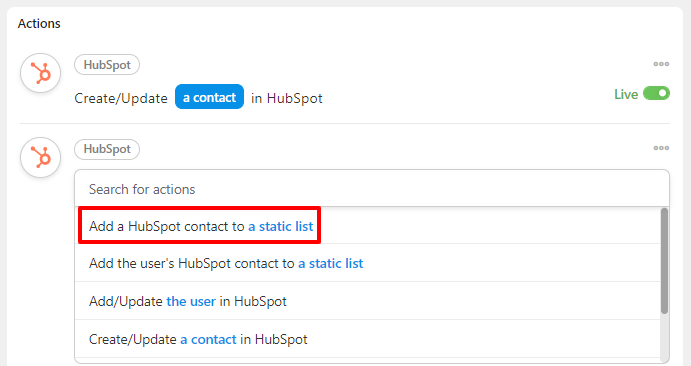
Task: Choose Create/Update a contact in HubSpot option
Action: [368, 339]
